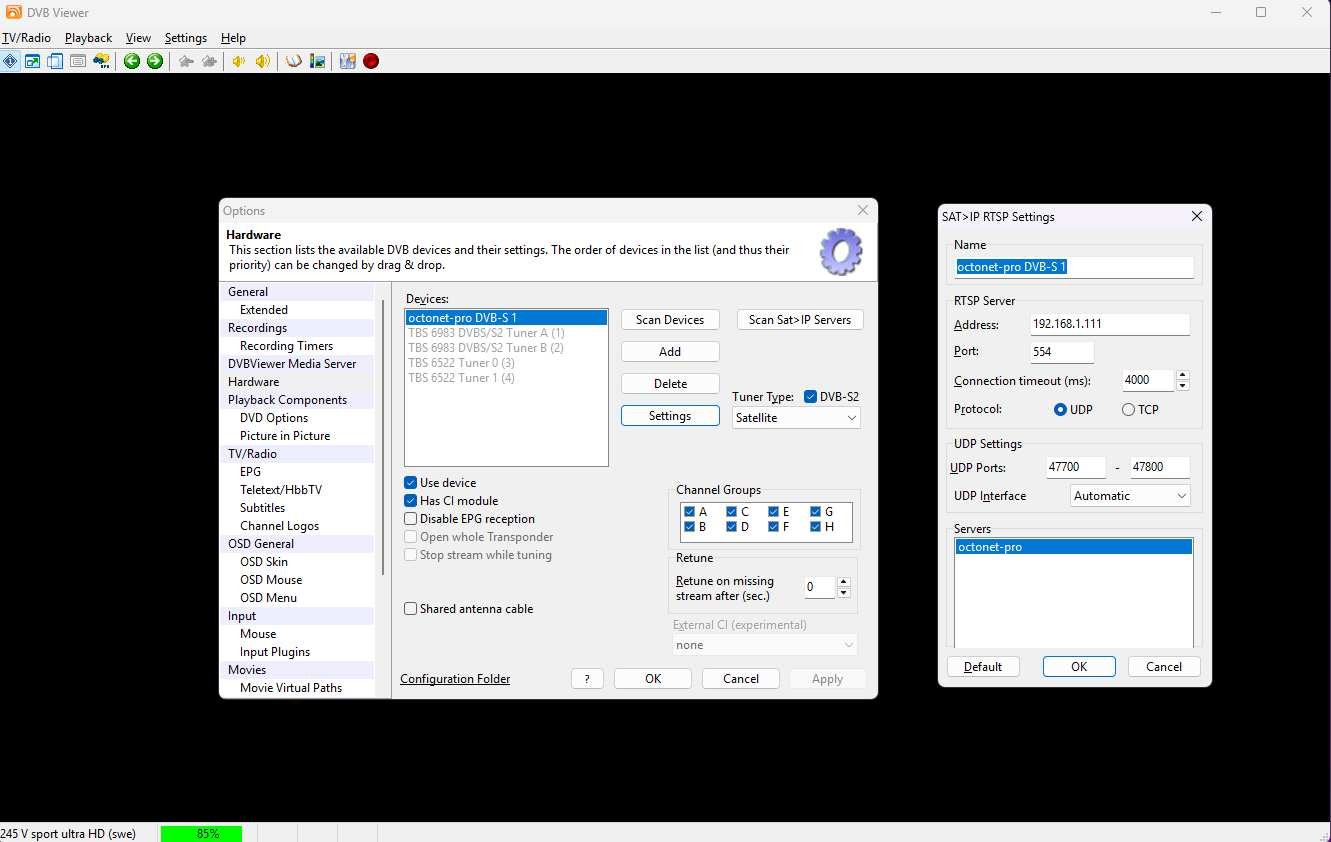This screenshot has height=842, width=1331.
Task: Expand the UDP Interface Automatic dropdown
Action: click(1129, 496)
